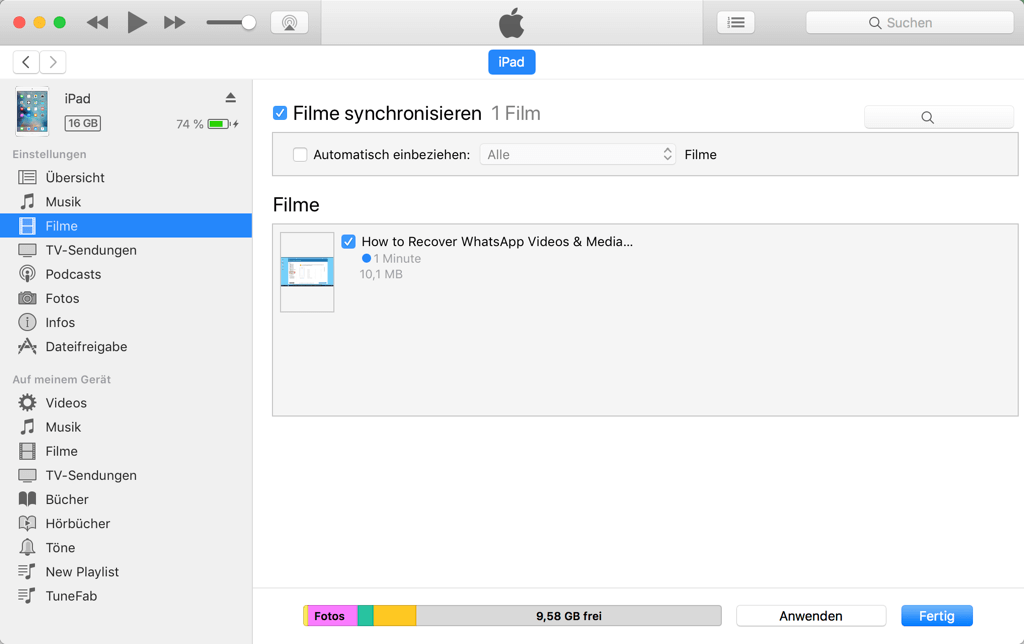Click the Fotos camera icon
The image size is (1024, 644).
click(x=27, y=298)
